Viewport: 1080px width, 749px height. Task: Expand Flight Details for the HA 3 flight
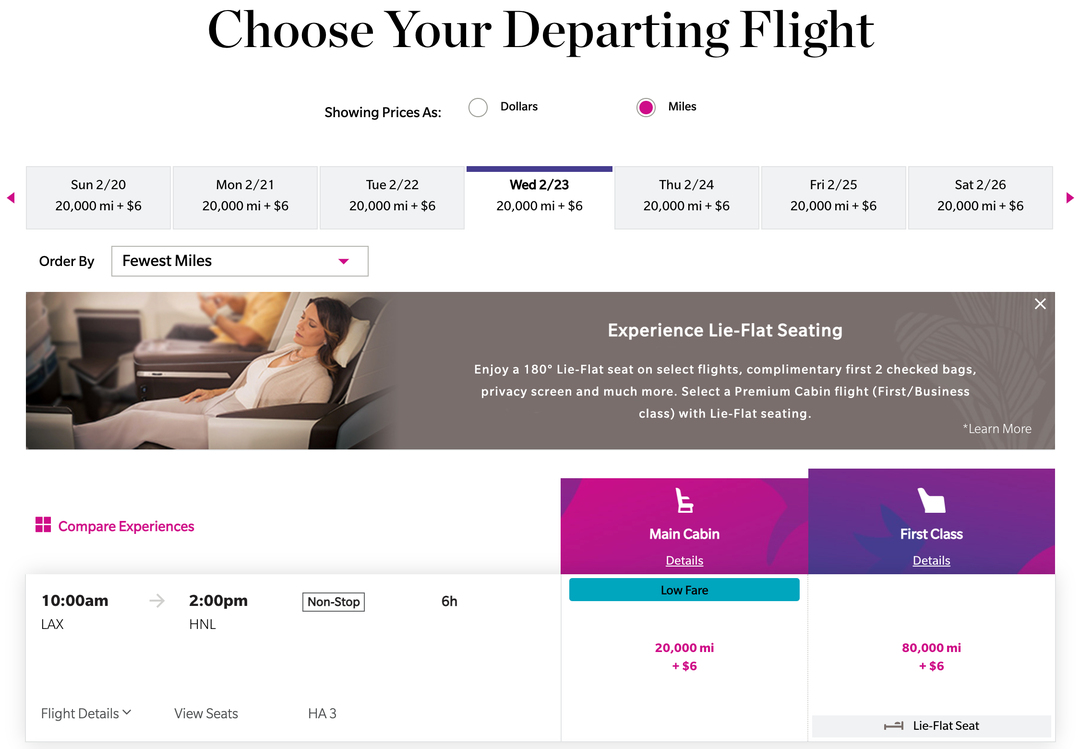point(85,713)
